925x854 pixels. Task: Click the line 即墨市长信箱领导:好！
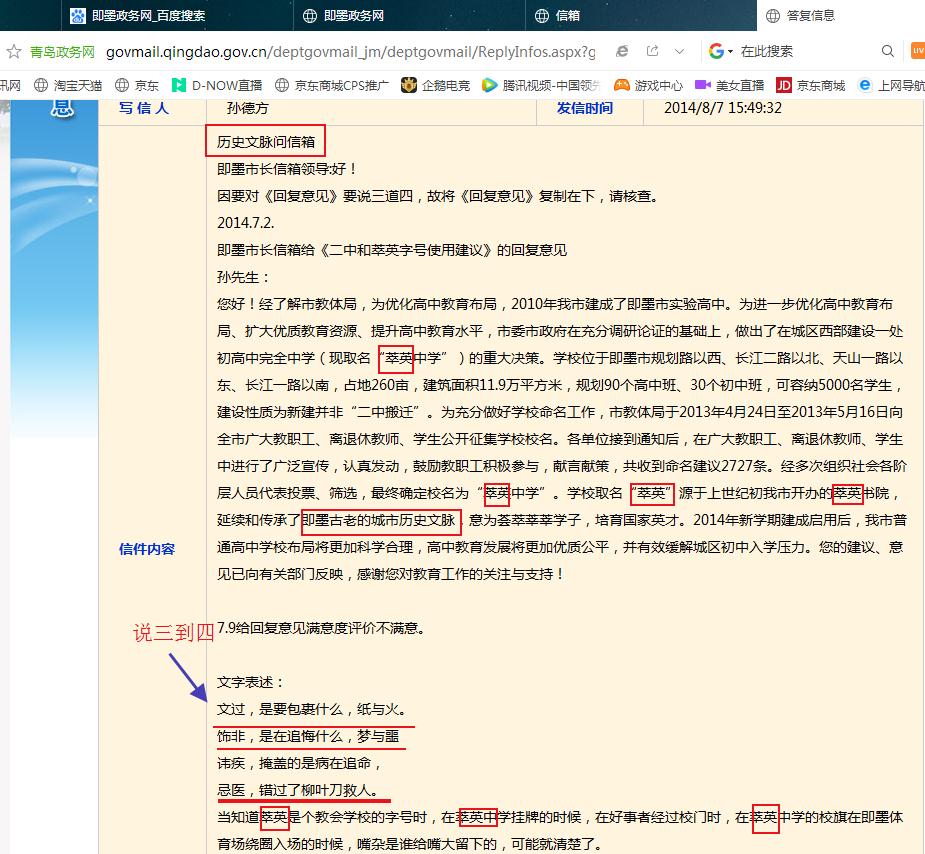coord(287,169)
